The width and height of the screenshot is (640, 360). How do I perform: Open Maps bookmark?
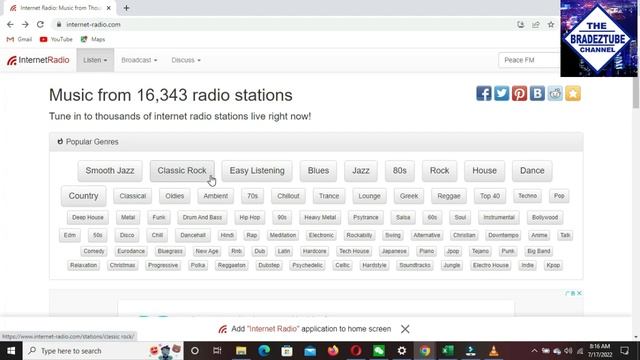(93, 39)
